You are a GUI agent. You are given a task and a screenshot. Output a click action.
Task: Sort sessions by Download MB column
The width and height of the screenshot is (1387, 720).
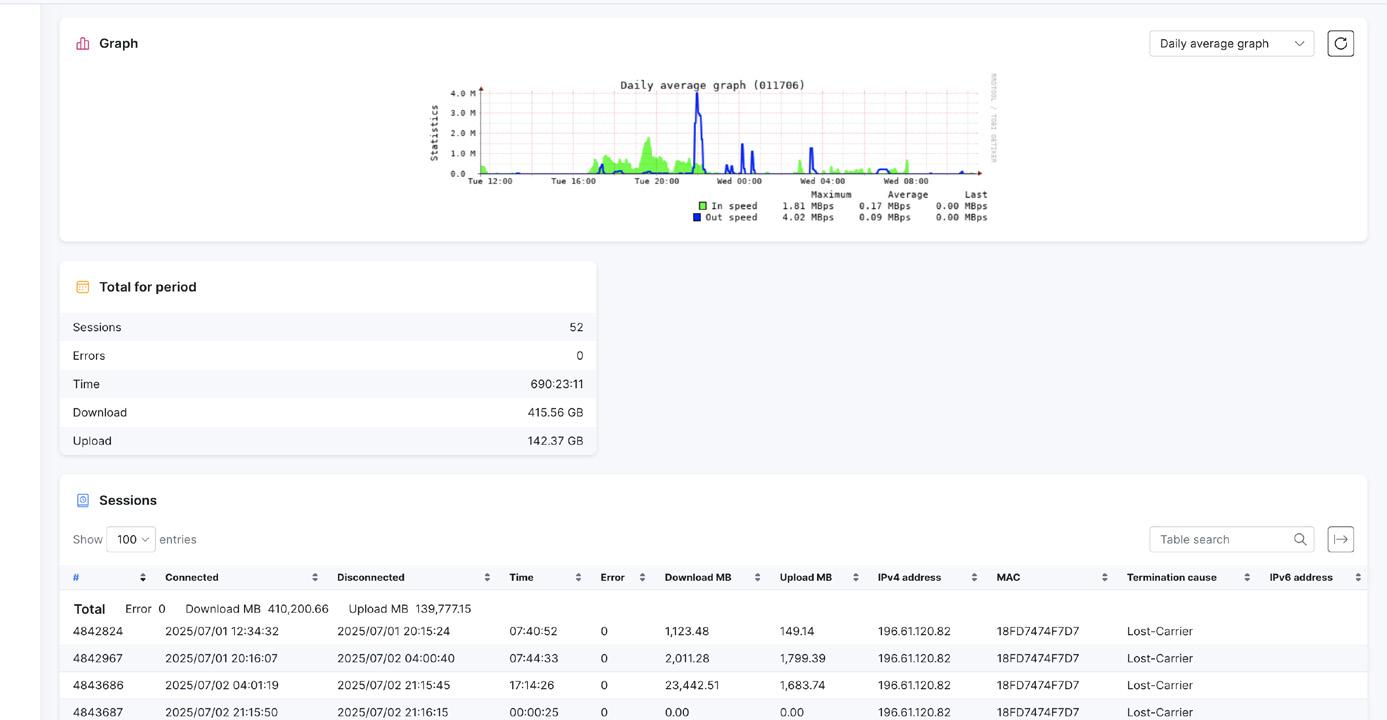(x=713, y=577)
